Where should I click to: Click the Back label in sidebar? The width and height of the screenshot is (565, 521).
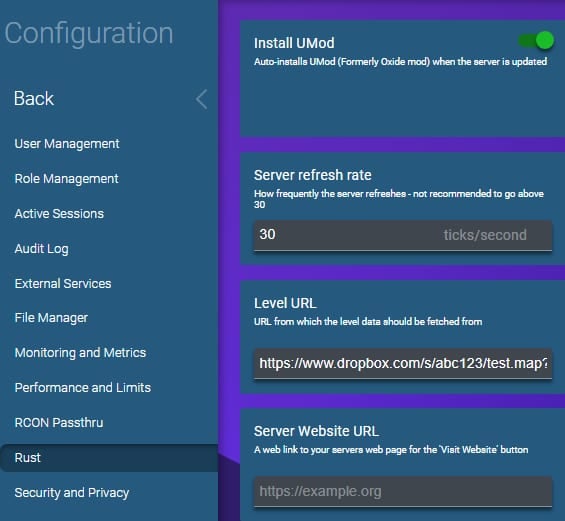[x=34, y=98]
